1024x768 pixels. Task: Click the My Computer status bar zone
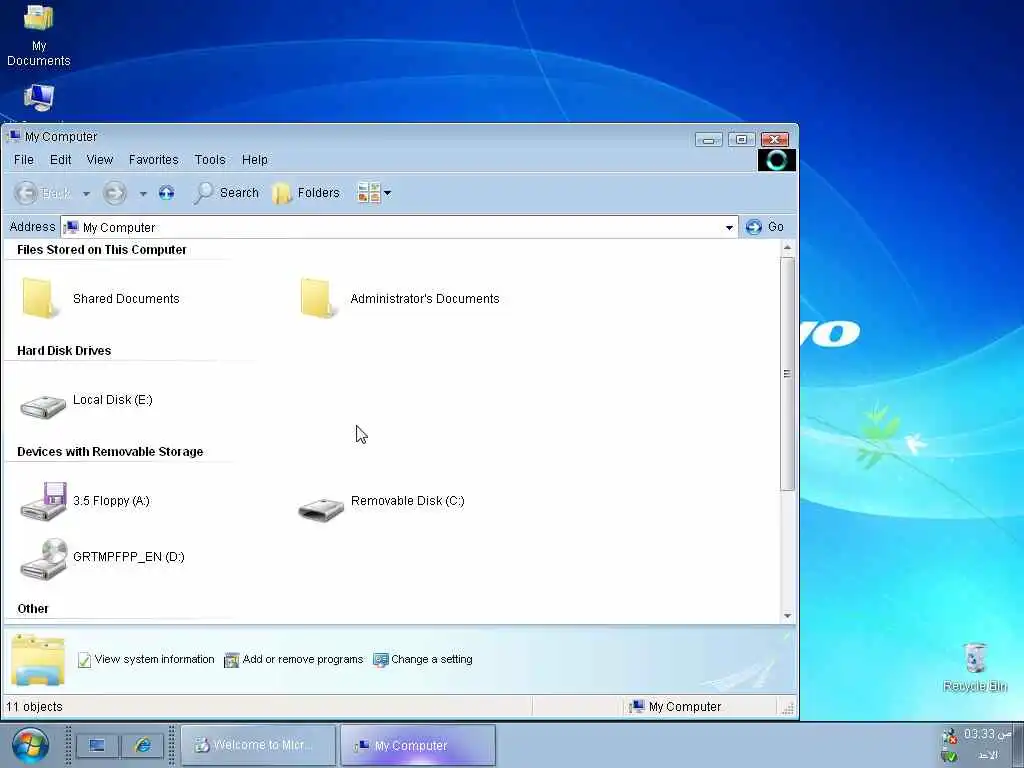click(x=675, y=707)
